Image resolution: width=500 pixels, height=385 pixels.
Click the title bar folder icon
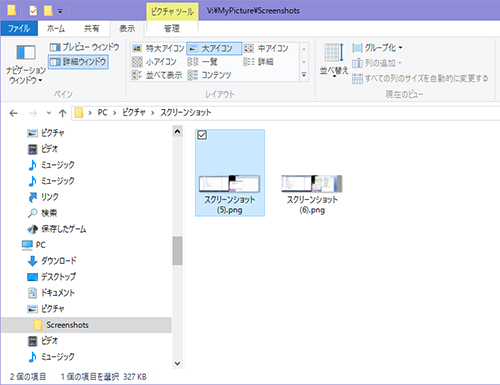click(12, 11)
